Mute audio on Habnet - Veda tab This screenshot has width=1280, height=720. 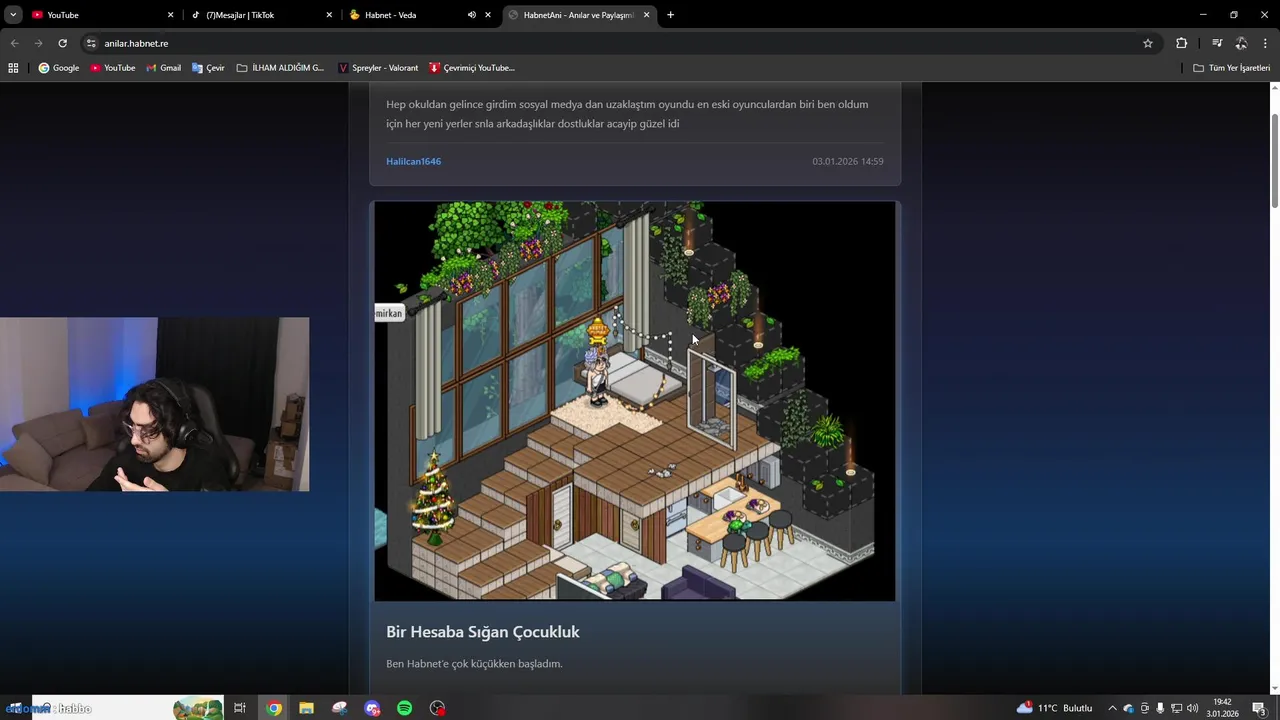tap(471, 15)
